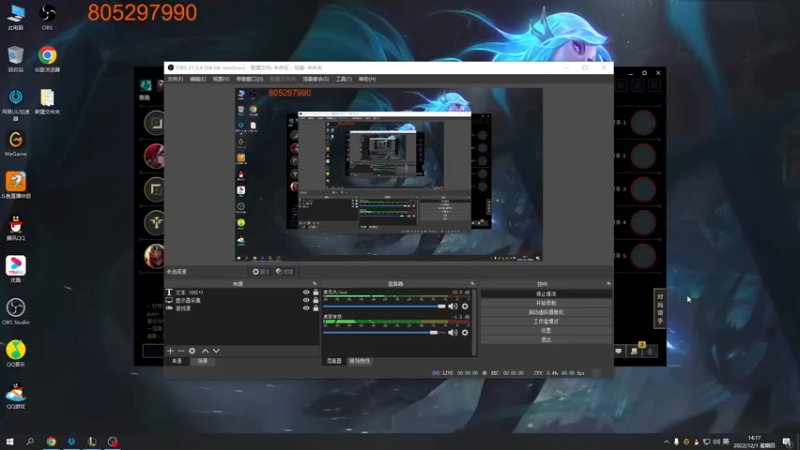
Task: Click the OBS preview canvas
Action: [x=389, y=174]
